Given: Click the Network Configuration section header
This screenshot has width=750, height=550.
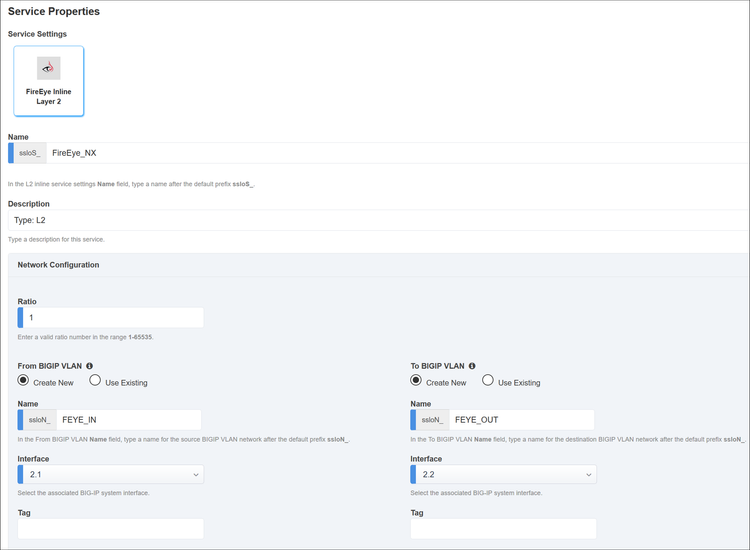Looking at the screenshot, I should pos(58,264).
